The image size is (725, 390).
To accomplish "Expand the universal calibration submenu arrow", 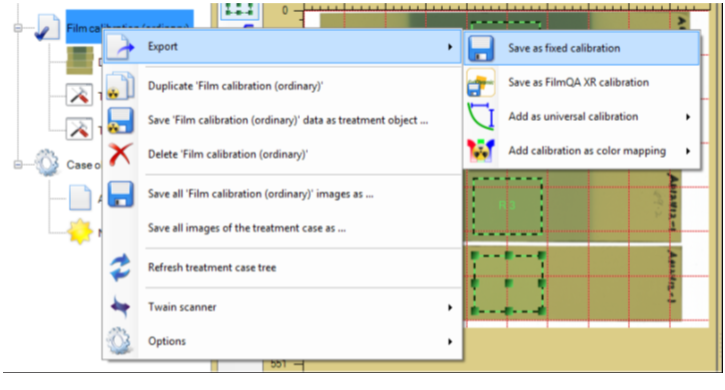I will (688, 117).
